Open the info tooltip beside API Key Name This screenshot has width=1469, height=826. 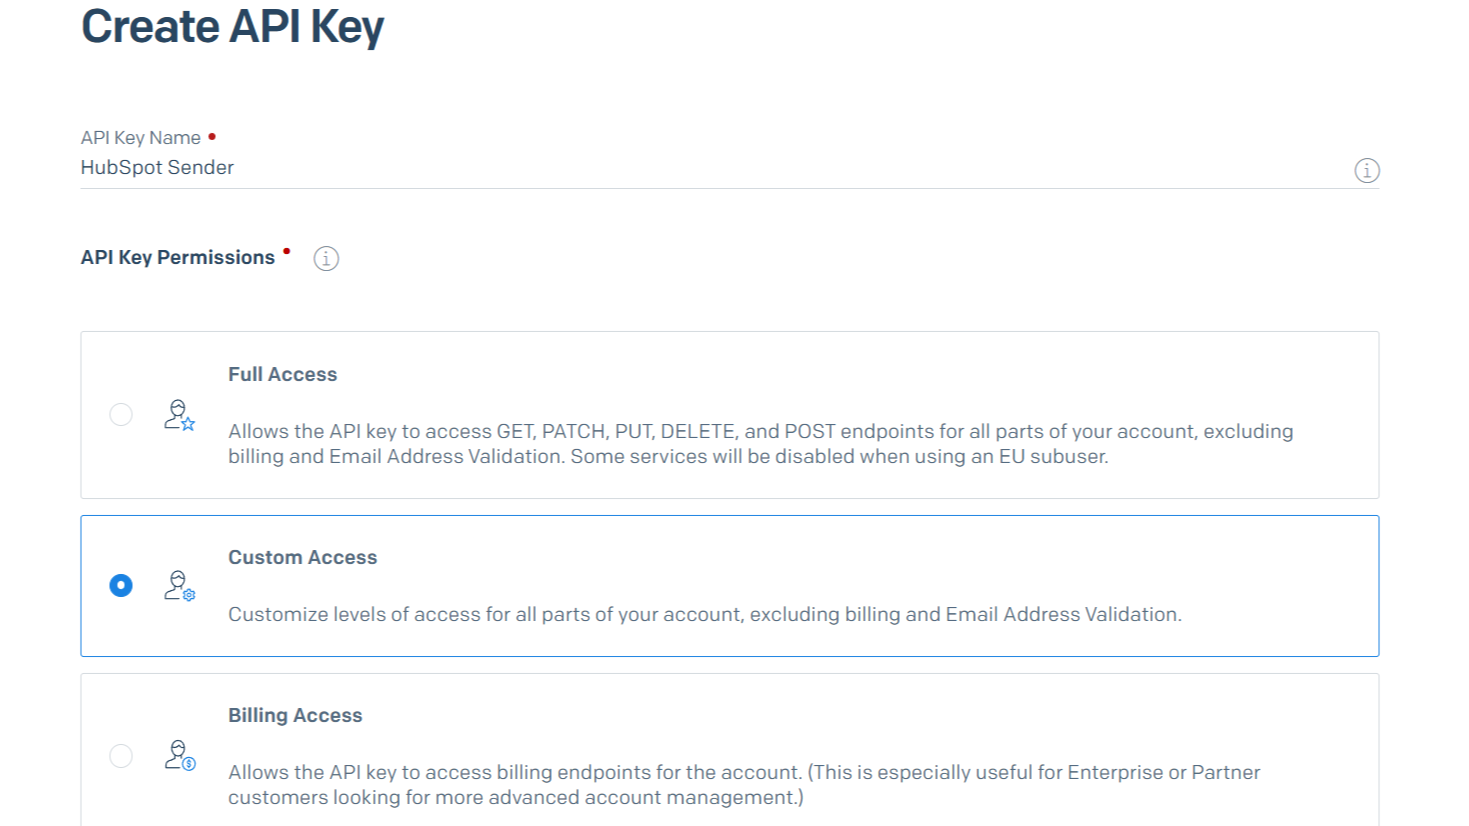(x=1366, y=170)
